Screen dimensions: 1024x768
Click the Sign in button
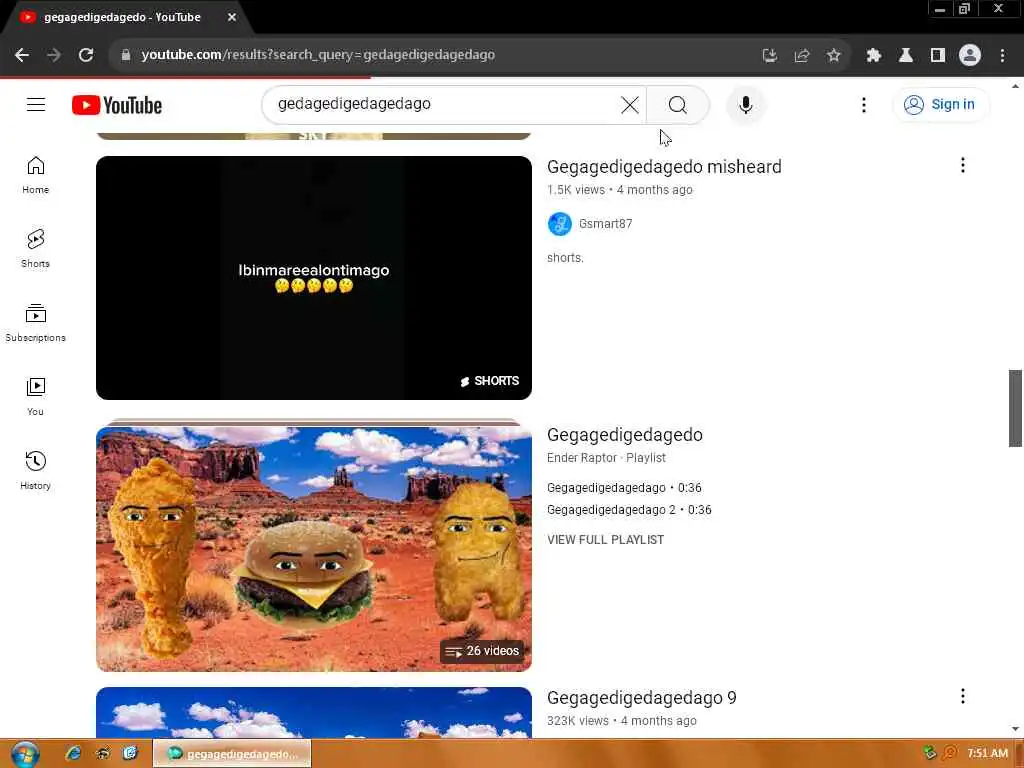point(940,104)
